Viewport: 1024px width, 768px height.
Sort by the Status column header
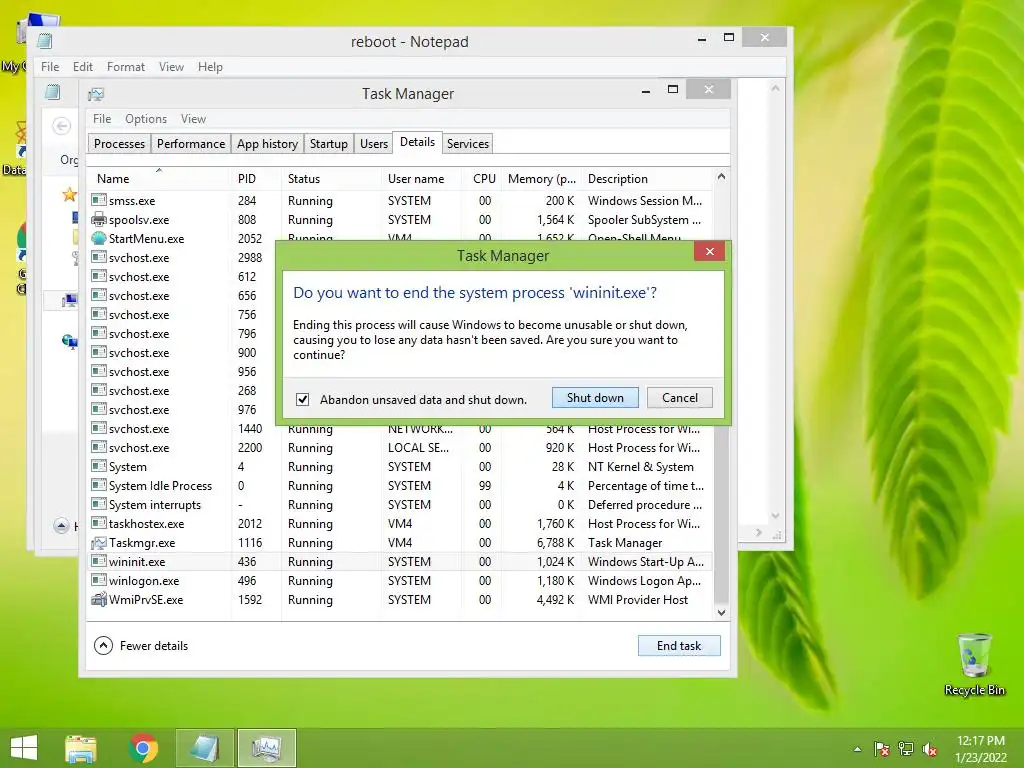coord(330,178)
